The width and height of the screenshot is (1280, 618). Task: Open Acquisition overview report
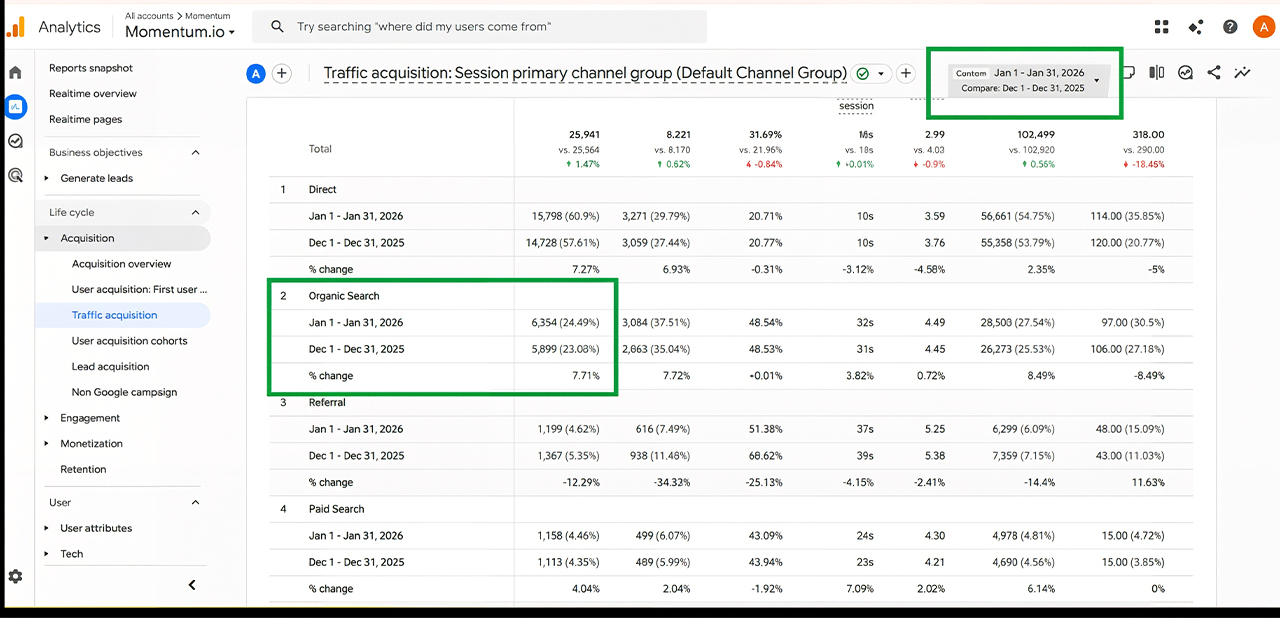click(121, 264)
